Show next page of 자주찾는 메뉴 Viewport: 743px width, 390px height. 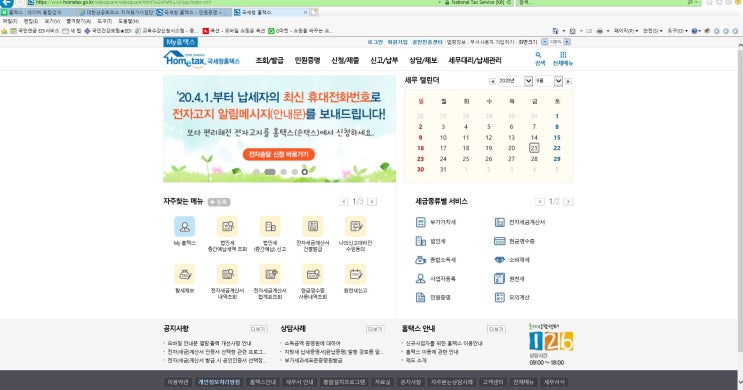[372, 202]
